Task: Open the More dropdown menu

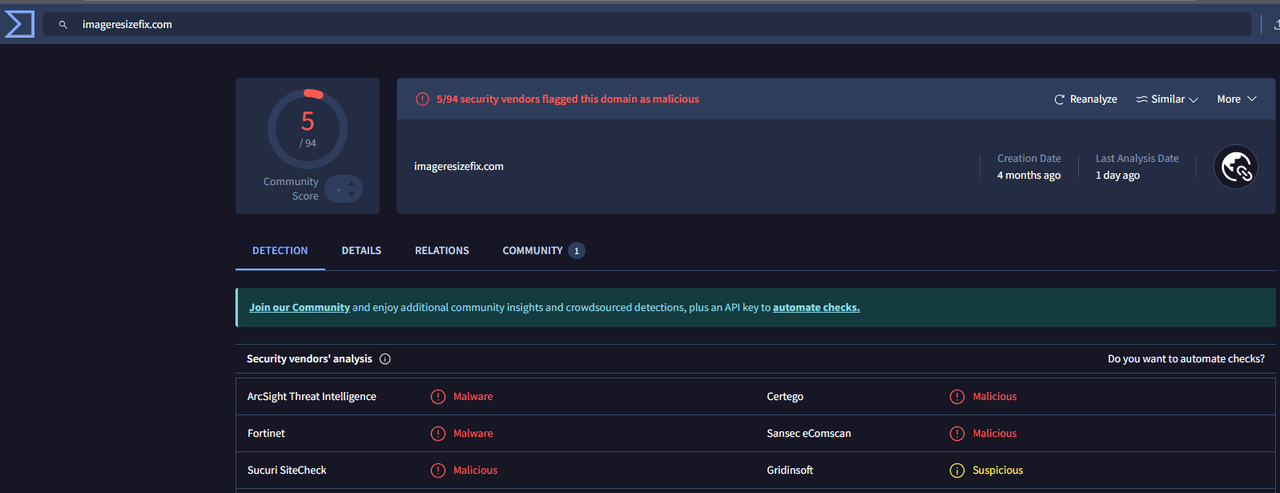Action: tap(1237, 99)
